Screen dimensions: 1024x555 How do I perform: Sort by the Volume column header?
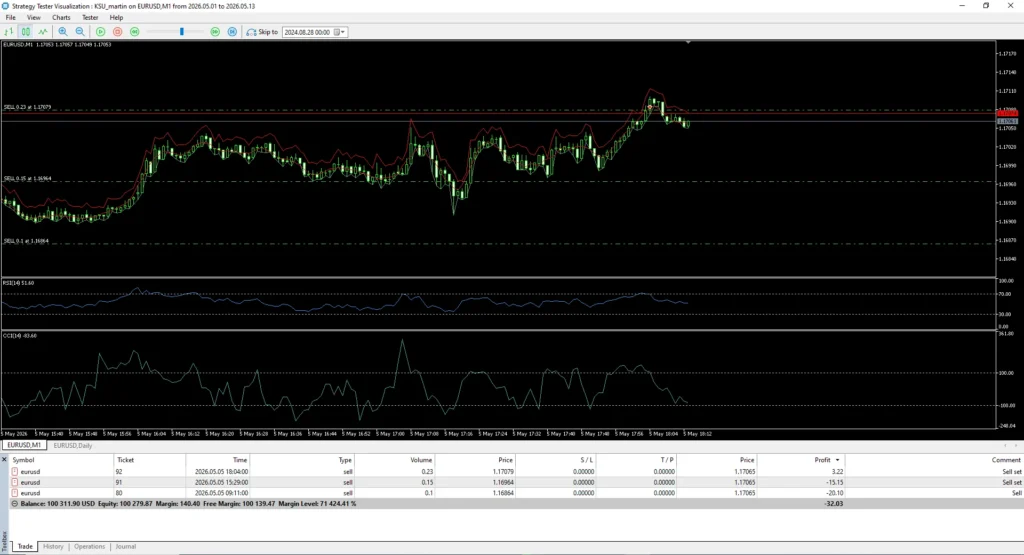[394, 460]
